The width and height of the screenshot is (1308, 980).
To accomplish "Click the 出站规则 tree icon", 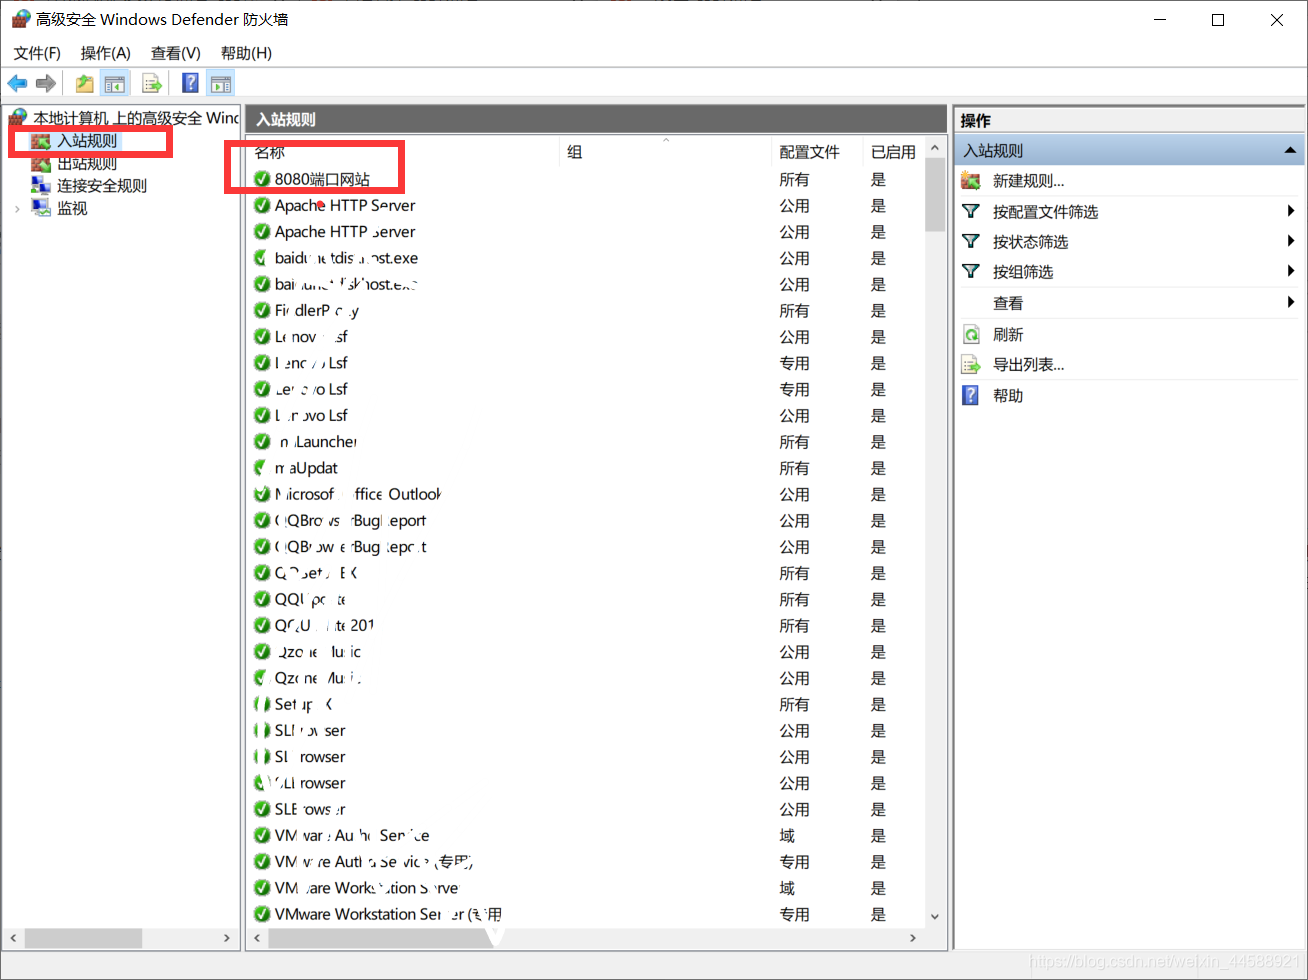I will coord(41,163).
